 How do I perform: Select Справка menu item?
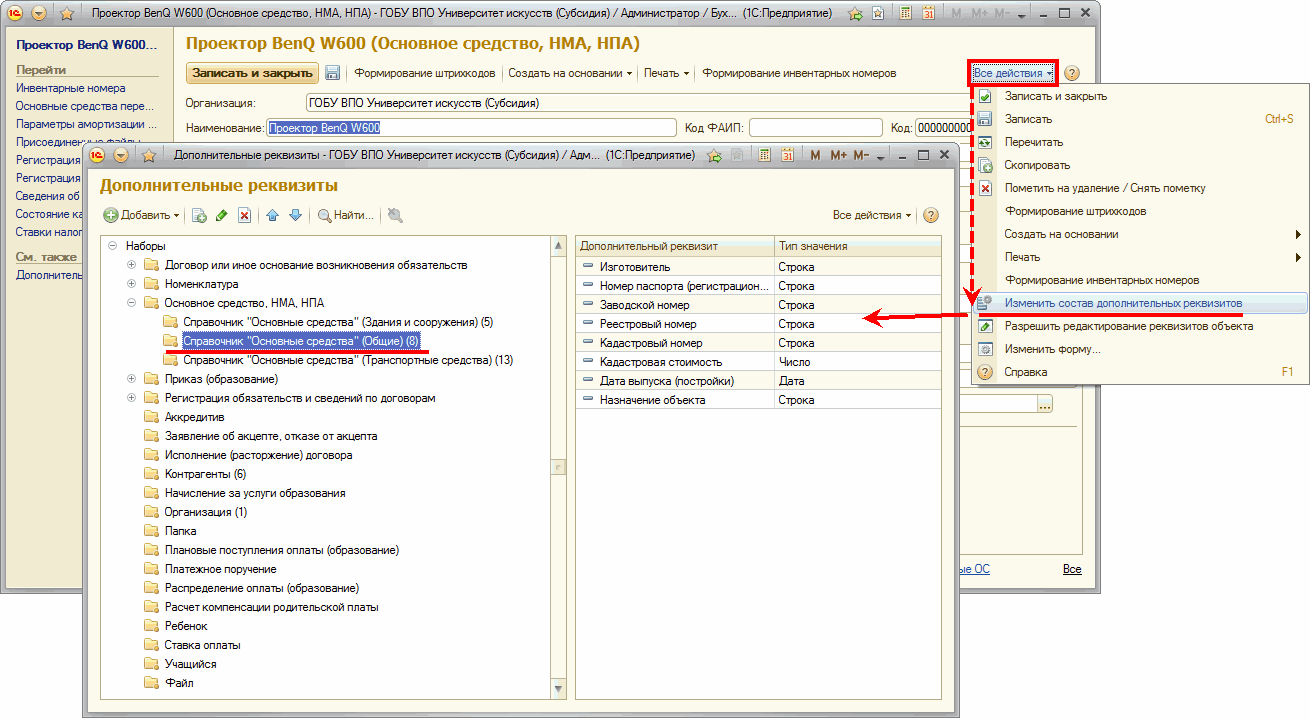tap(1139, 372)
